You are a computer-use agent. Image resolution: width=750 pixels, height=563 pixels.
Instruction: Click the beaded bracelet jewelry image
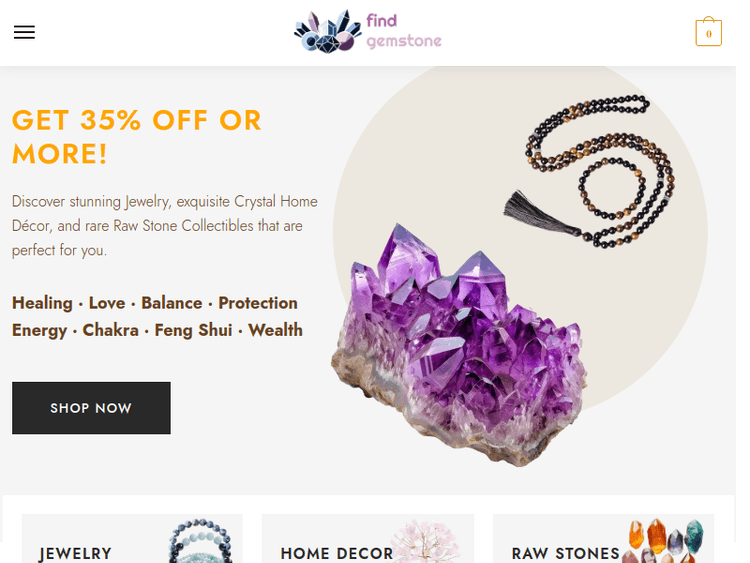click(x=200, y=541)
